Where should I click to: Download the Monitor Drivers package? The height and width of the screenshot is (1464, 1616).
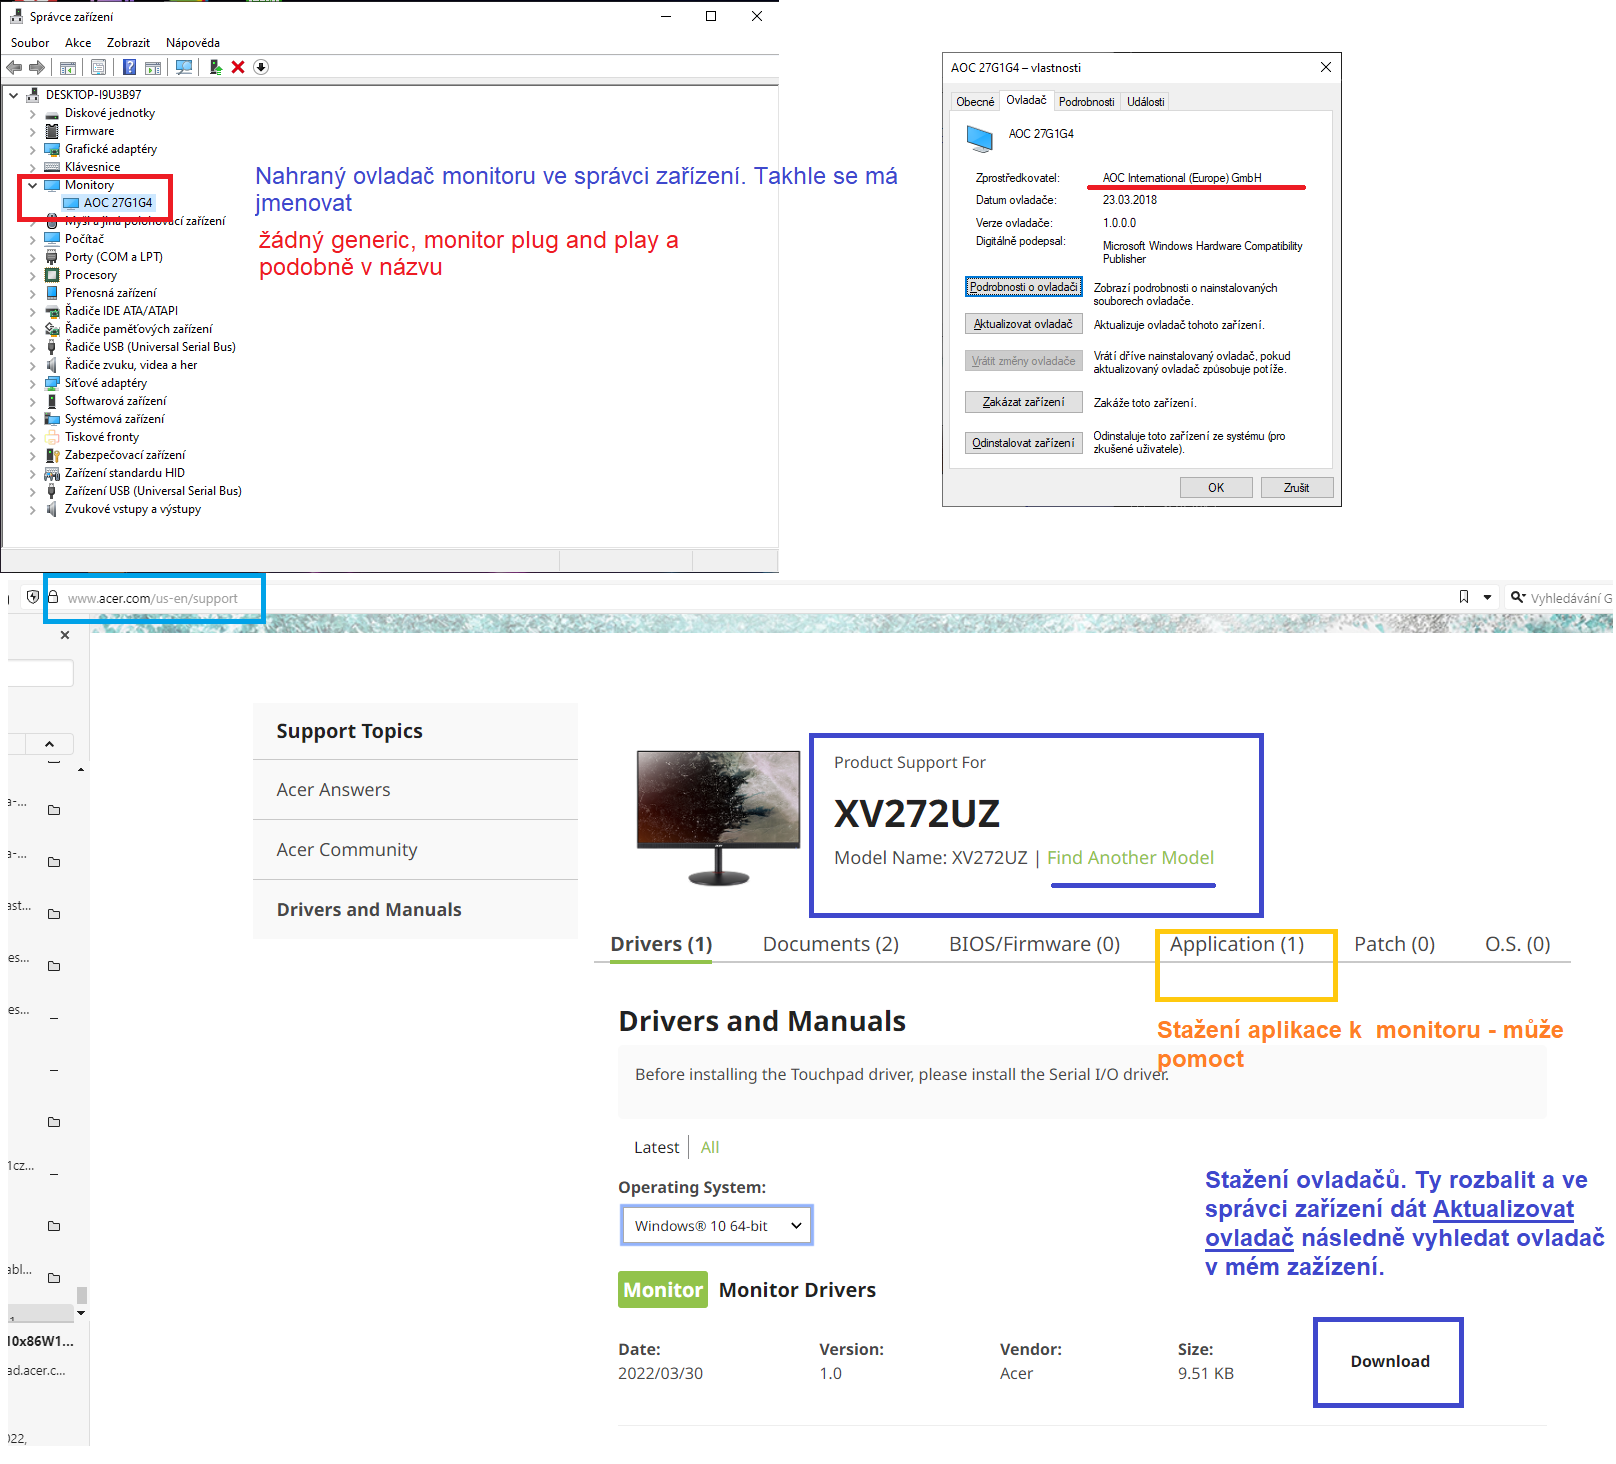(x=1389, y=1362)
